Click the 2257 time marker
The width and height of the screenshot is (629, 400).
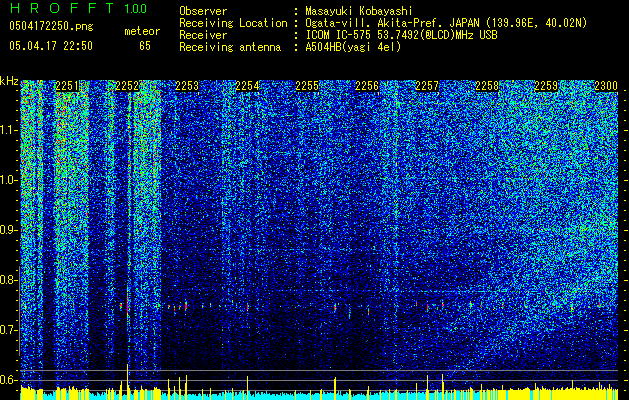point(427,86)
